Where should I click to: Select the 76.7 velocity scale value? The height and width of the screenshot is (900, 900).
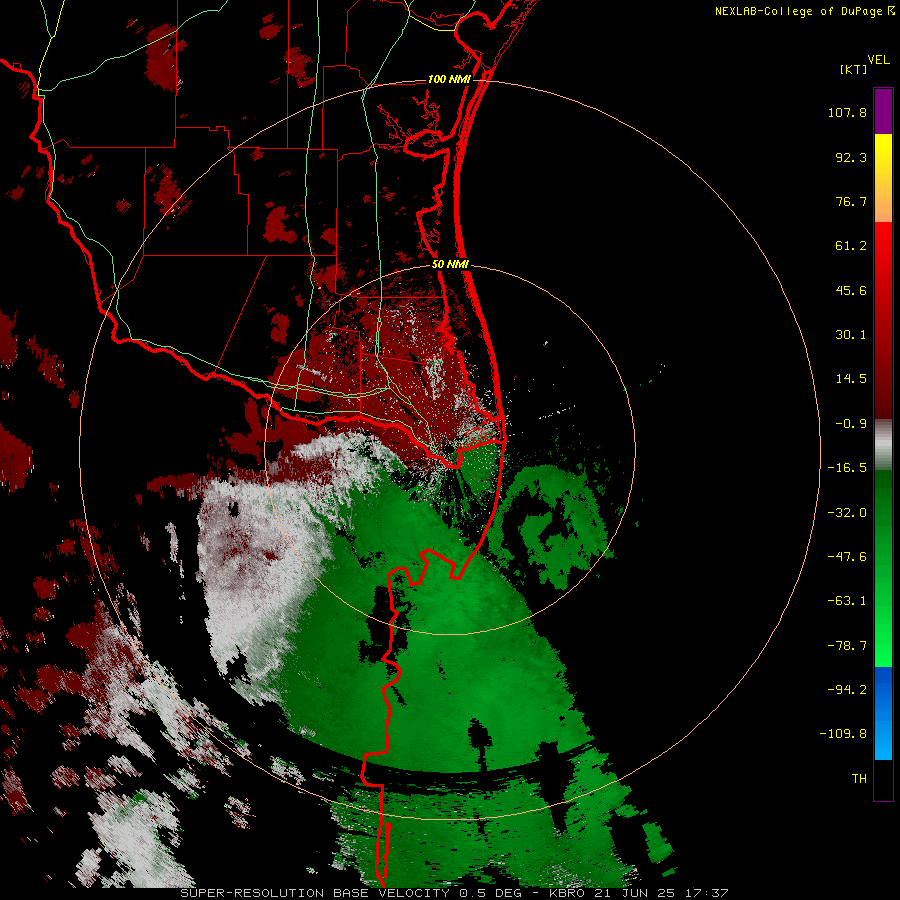tap(851, 201)
